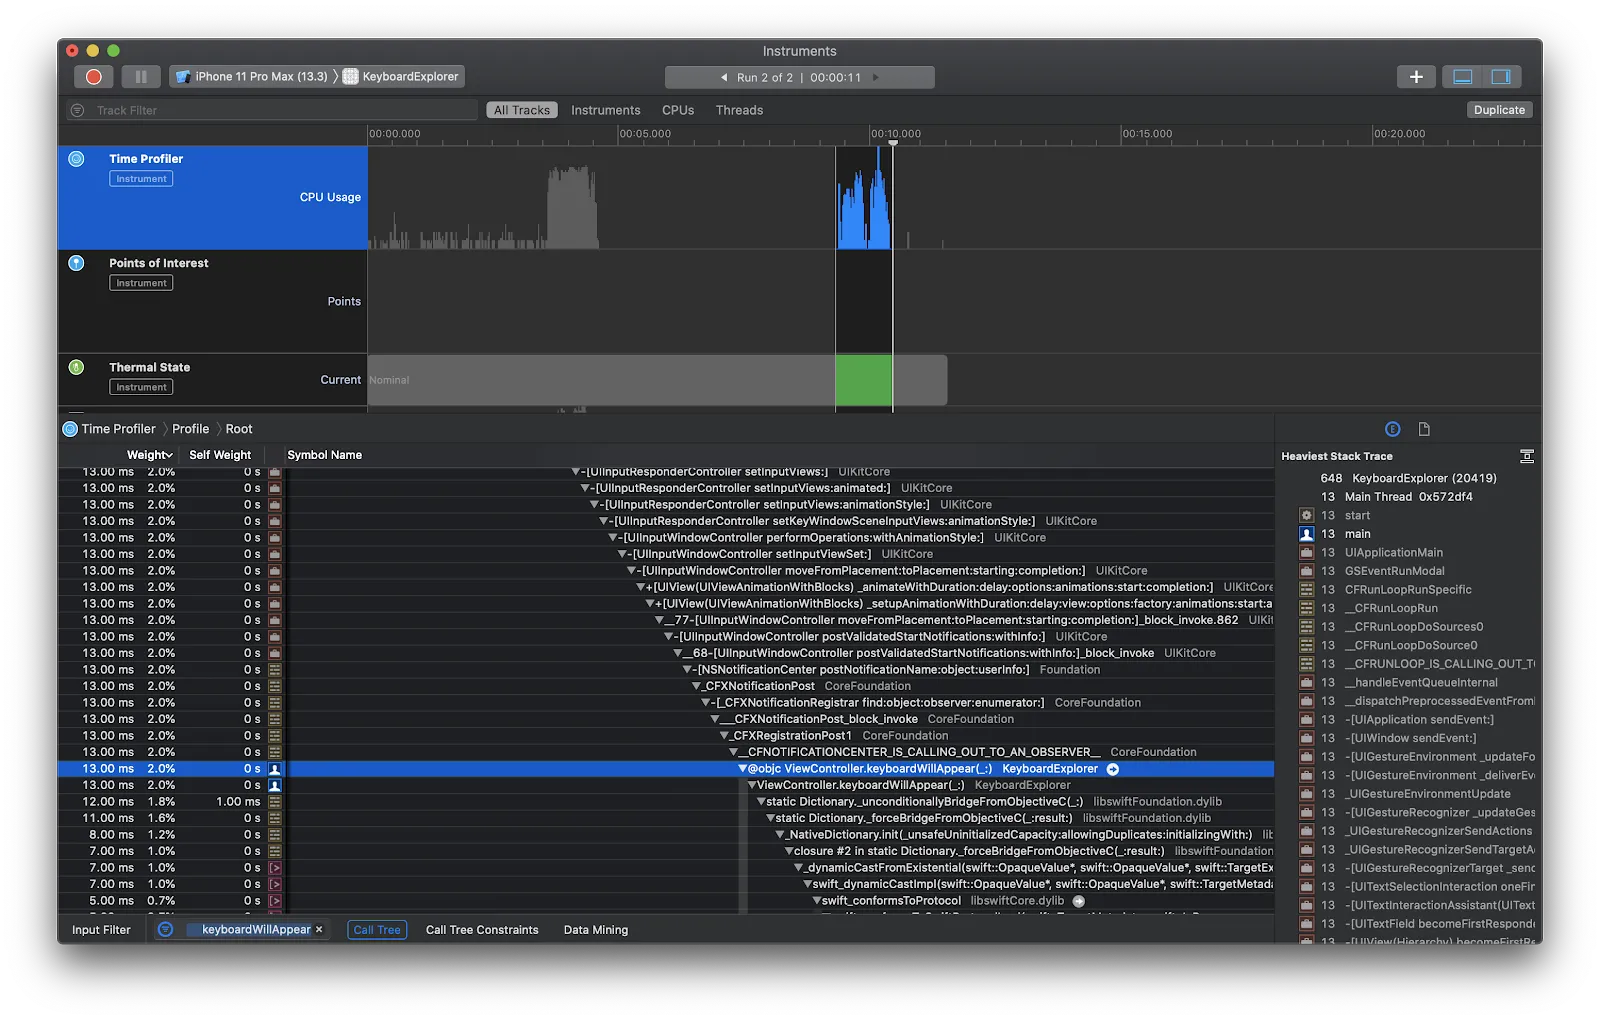Click the Duplicate button
The height and width of the screenshot is (1020, 1600).
(x=1499, y=110)
